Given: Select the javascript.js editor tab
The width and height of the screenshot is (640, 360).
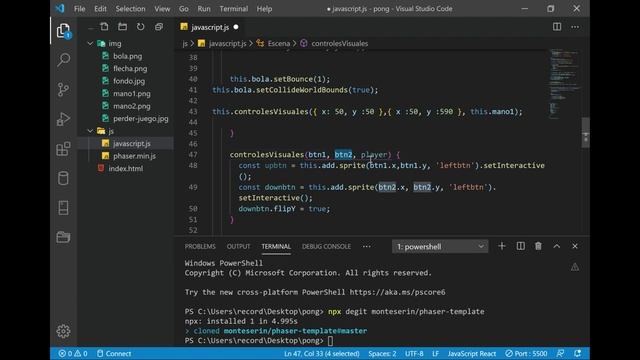Looking at the screenshot, I should point(210,27).
